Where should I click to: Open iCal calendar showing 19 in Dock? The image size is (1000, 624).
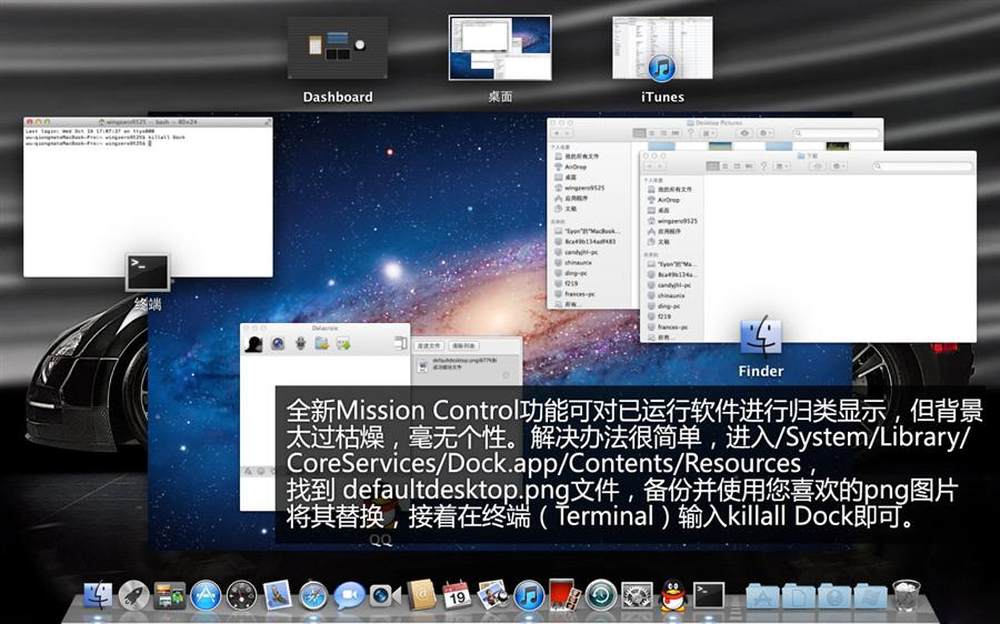(457, 596)
